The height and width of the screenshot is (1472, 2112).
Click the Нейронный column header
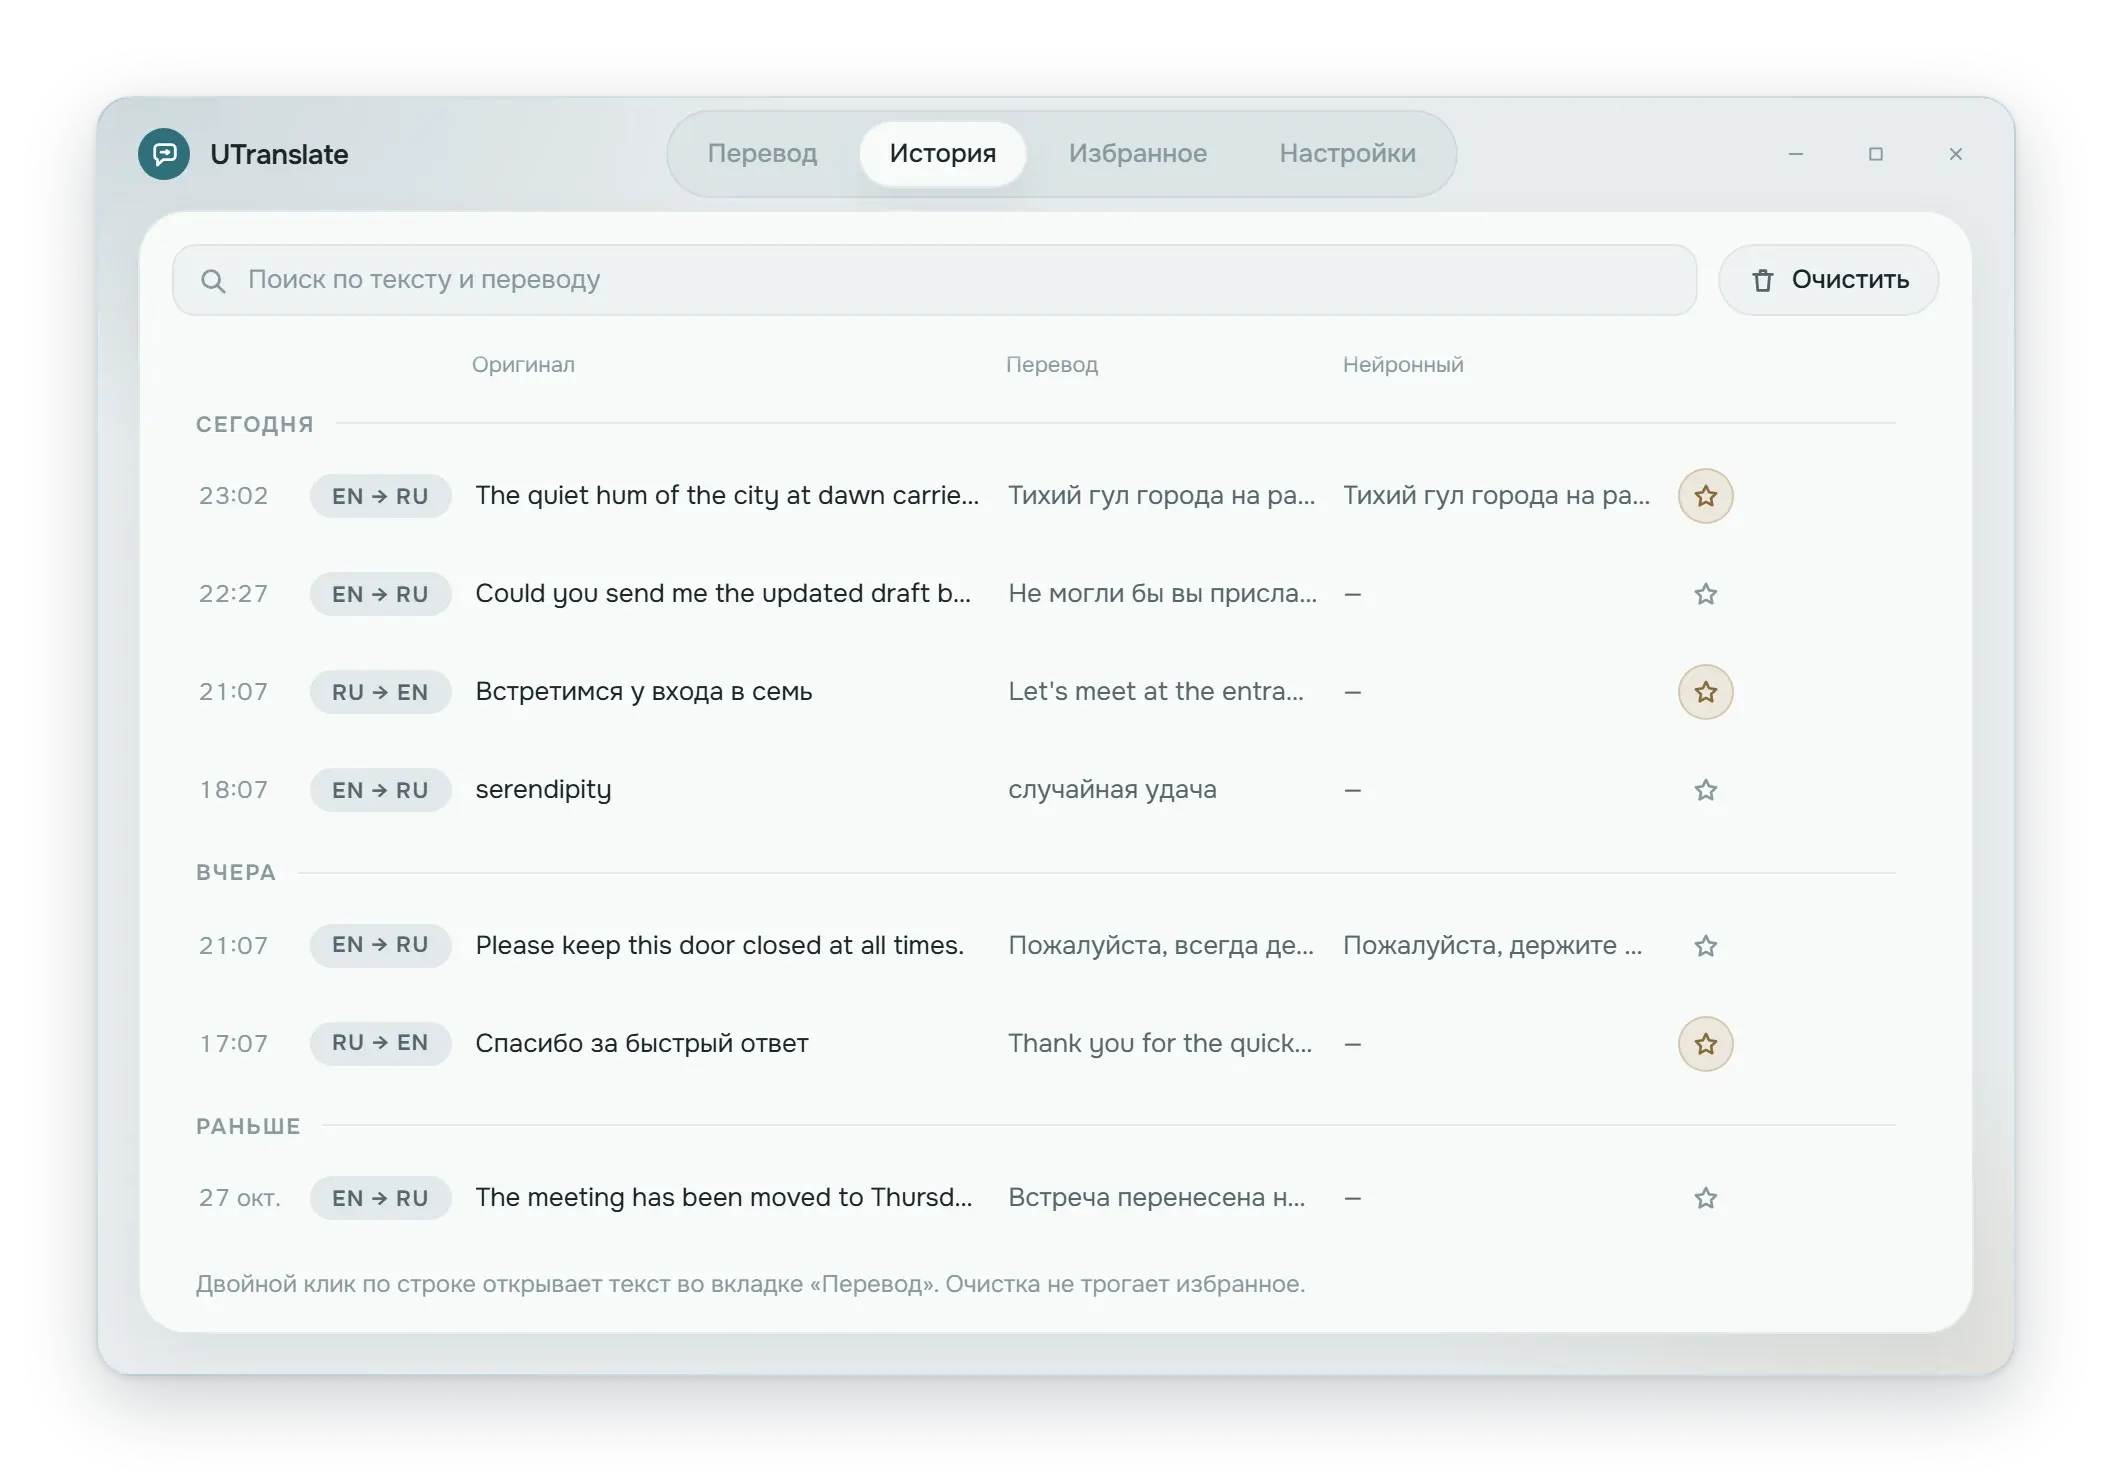[x=1403, y=365]
